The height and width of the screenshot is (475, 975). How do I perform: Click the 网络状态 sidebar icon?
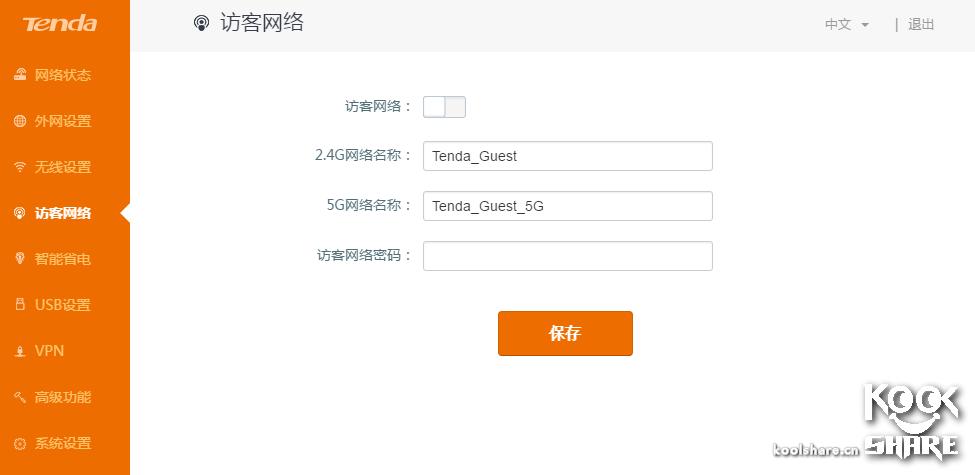[x=20, y=75]
